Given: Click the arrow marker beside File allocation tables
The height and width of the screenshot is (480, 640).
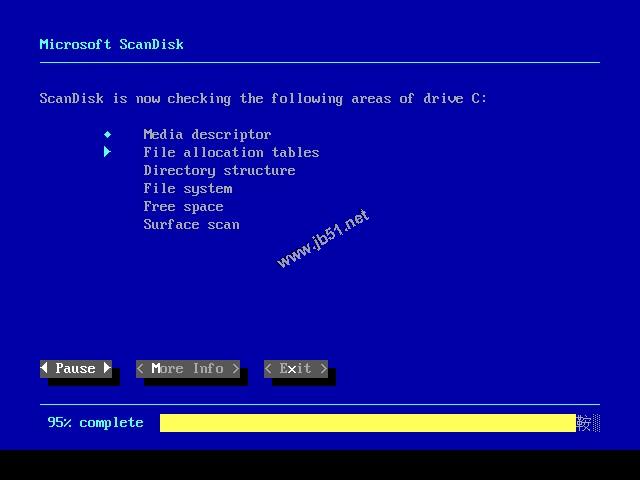Looking at the screenshot, I should [107, 152].
